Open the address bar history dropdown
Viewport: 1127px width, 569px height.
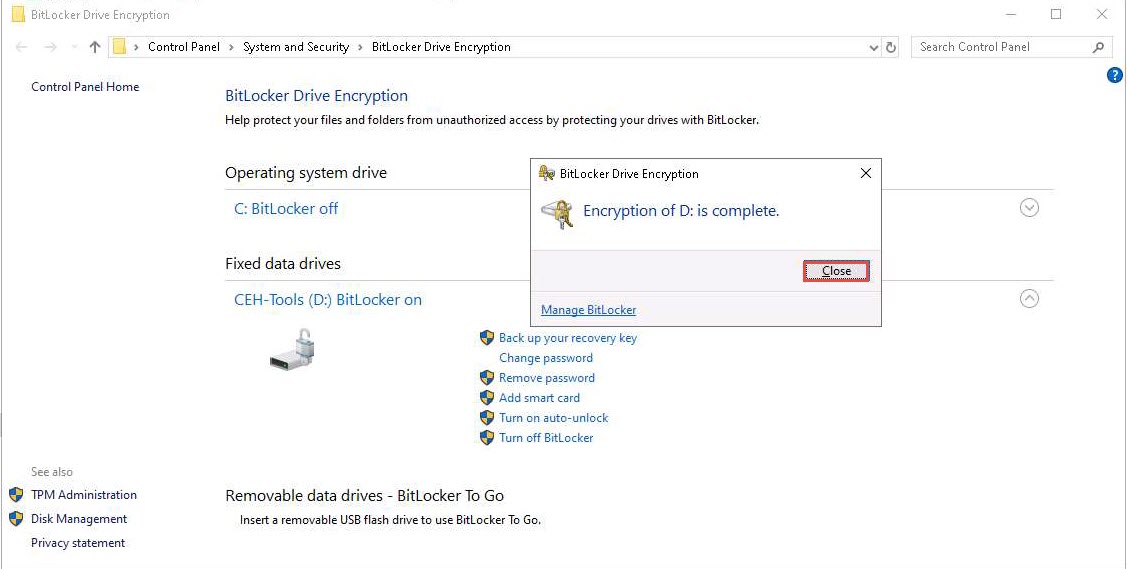point(874,47)
